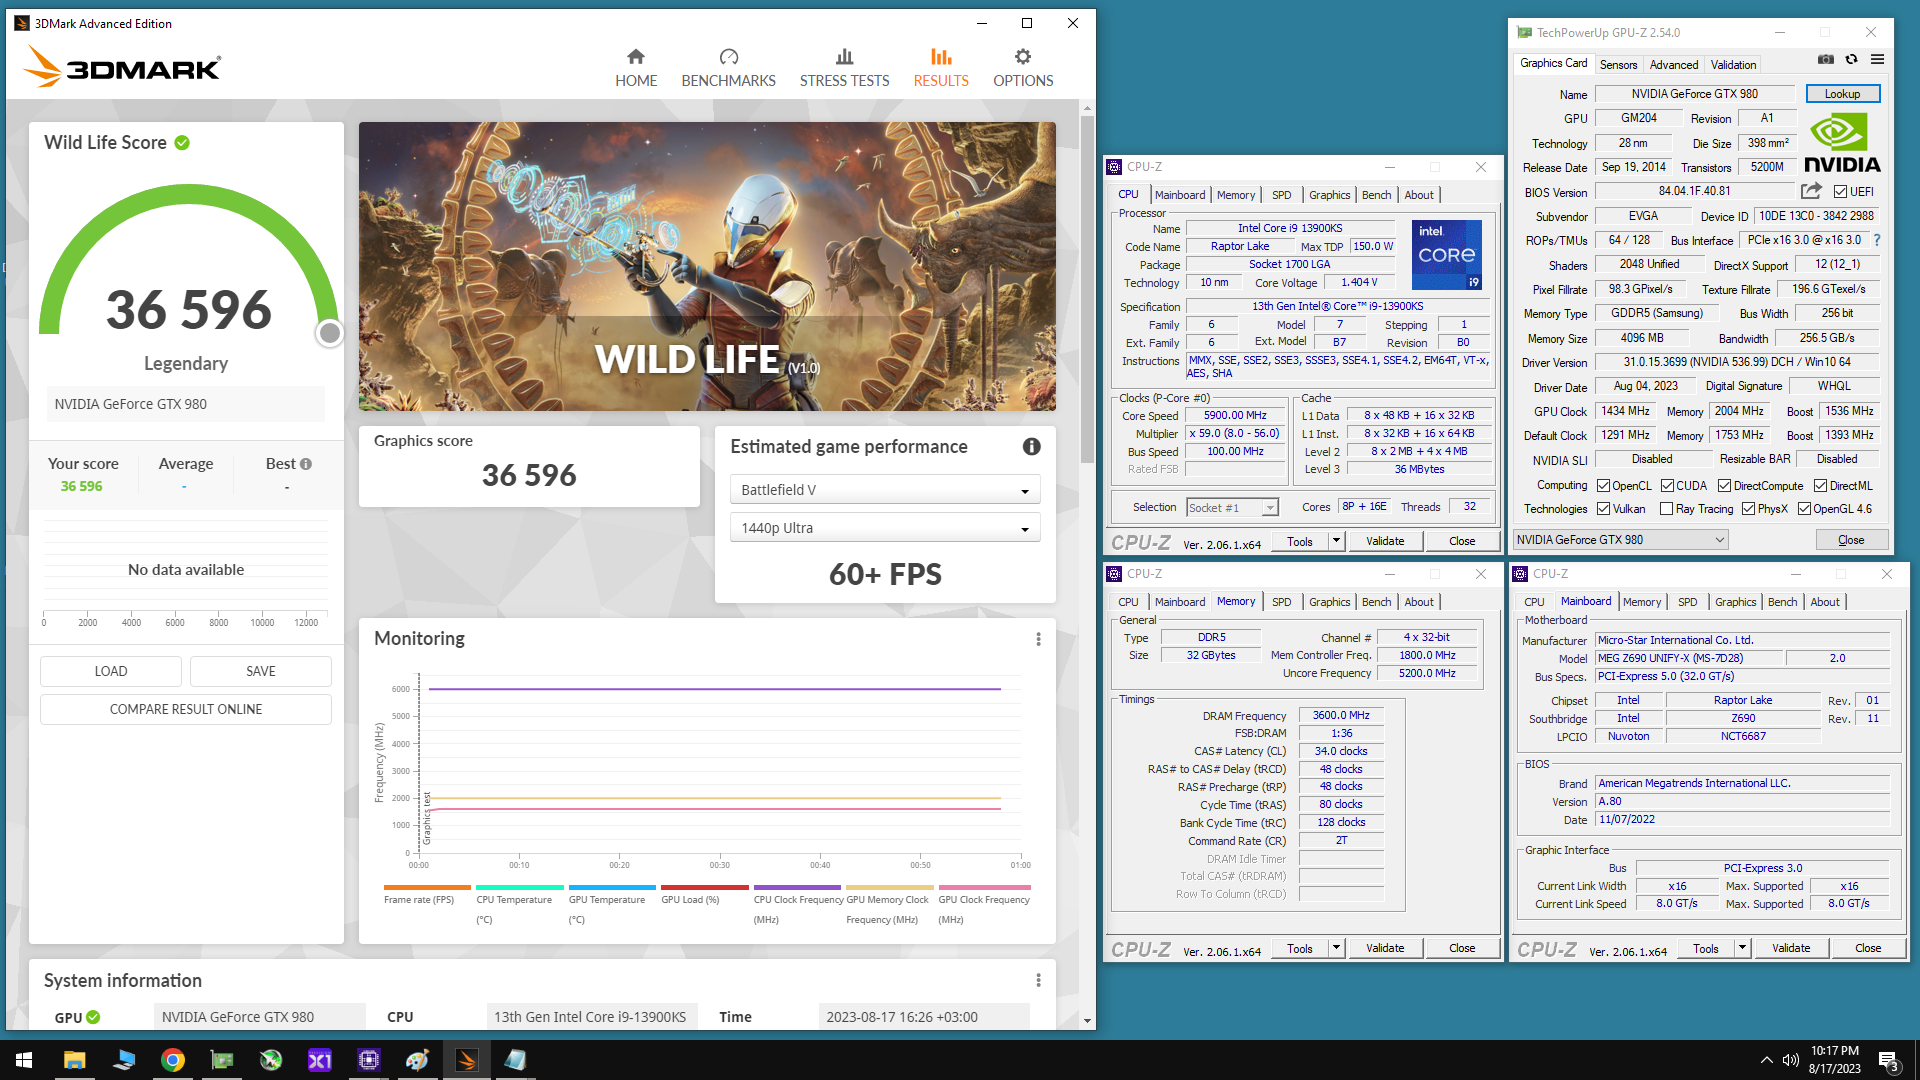Click the SAVE button in 3DMark

(261, 671)
